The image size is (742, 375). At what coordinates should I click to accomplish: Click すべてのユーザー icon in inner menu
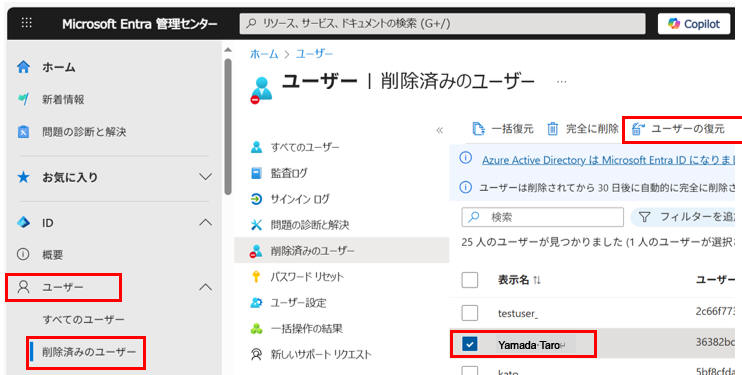point(256,147)
